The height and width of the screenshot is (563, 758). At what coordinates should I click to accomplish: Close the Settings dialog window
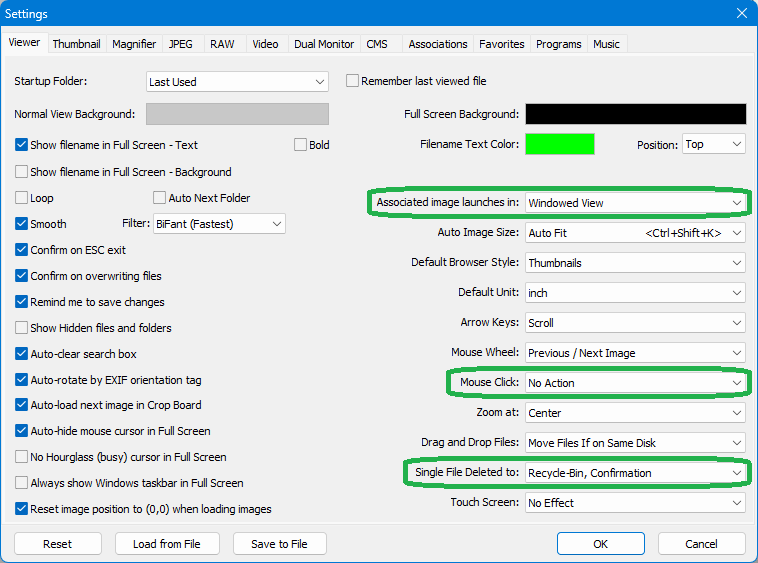coord(741,14)
